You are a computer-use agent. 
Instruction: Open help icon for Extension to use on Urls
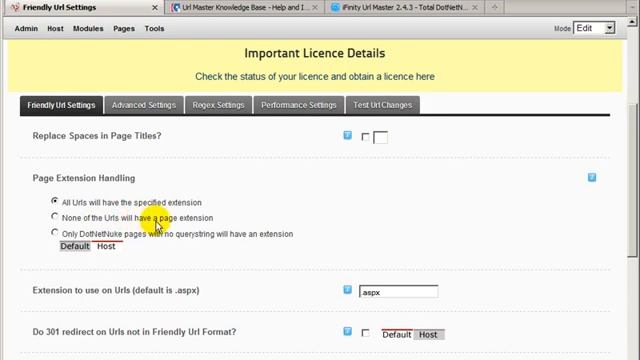click(x=347, y=290)
